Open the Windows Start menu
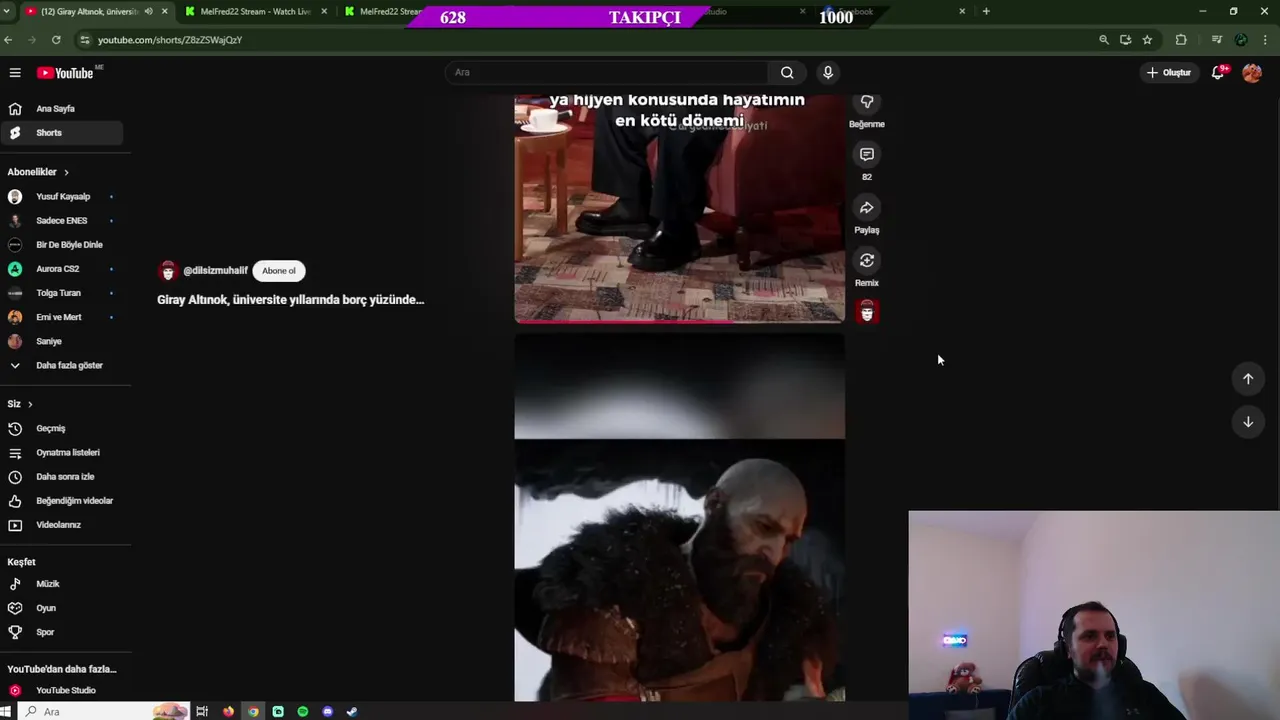 coord(6,712)
